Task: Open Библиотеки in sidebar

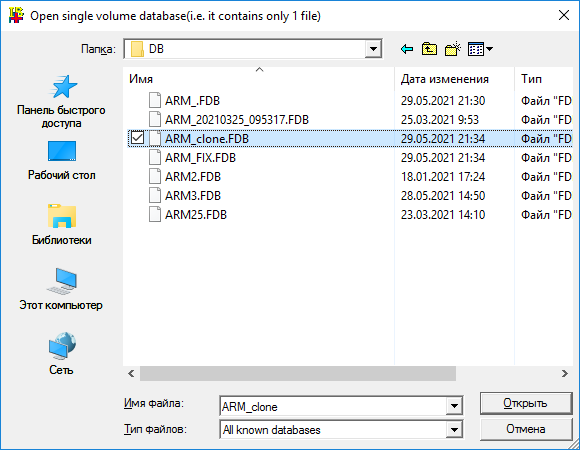Action: (61, 224)
